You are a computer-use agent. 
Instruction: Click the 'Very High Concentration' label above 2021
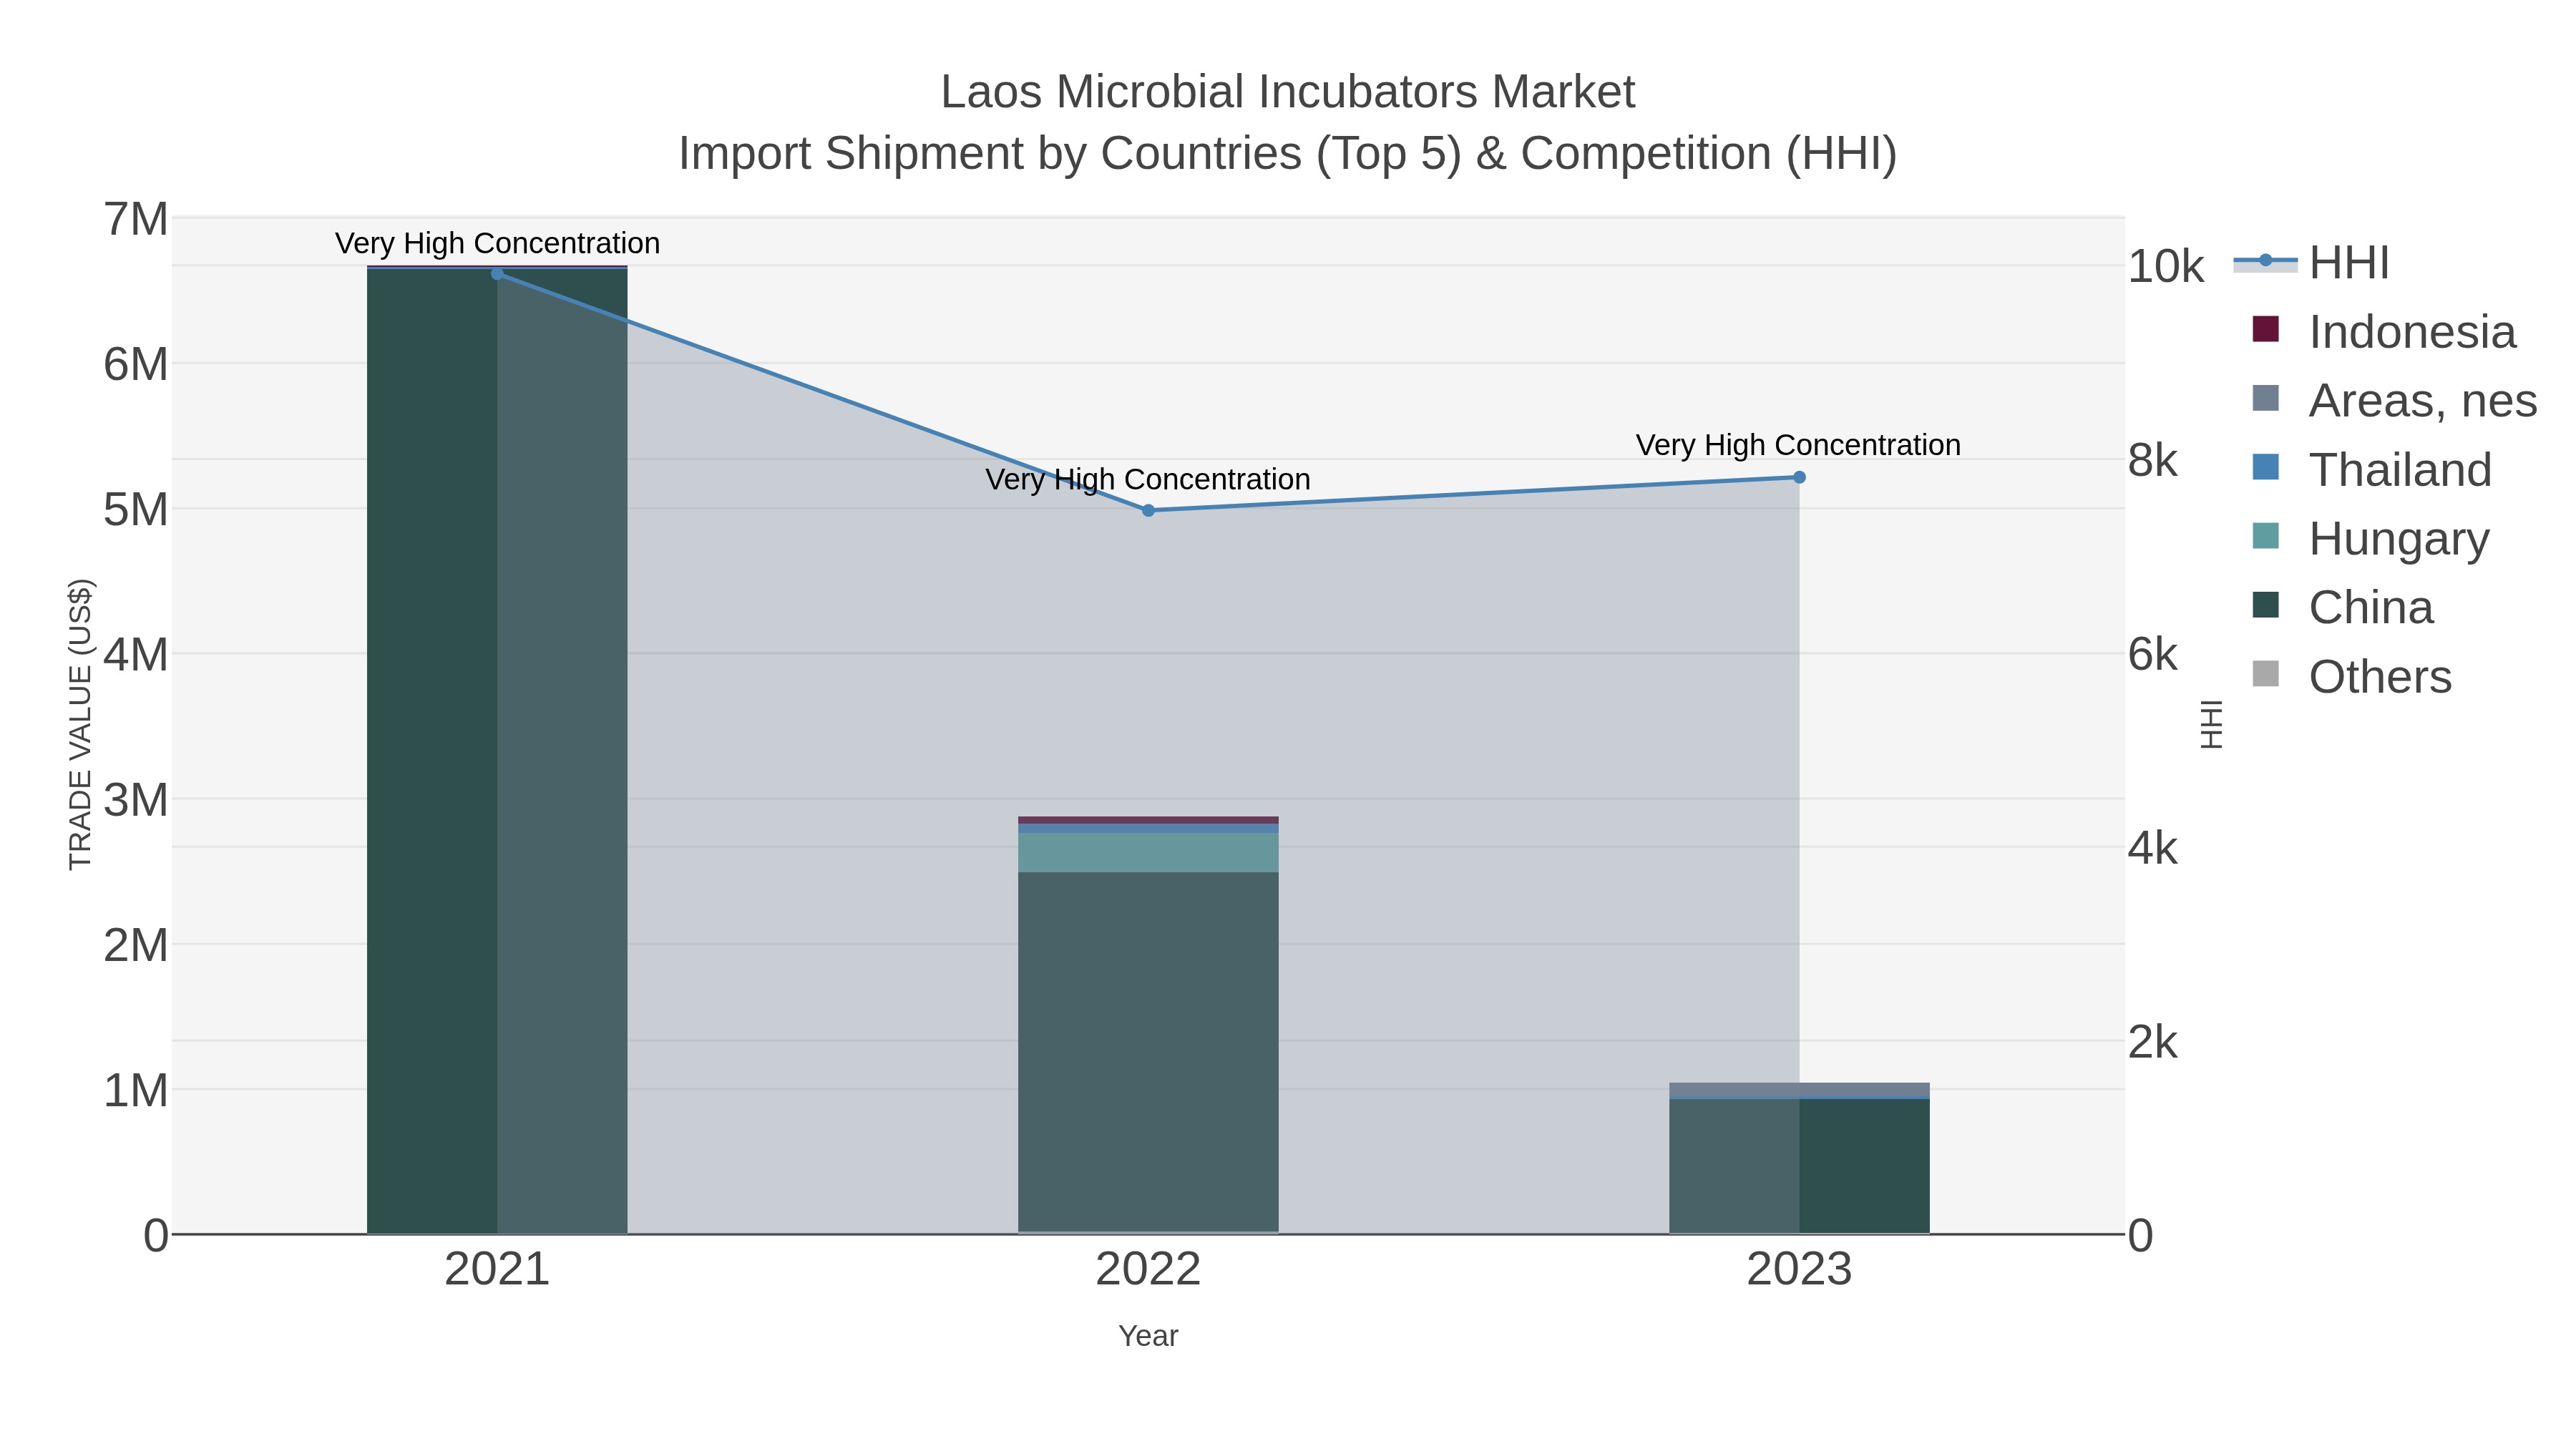[x=497, y=243]
